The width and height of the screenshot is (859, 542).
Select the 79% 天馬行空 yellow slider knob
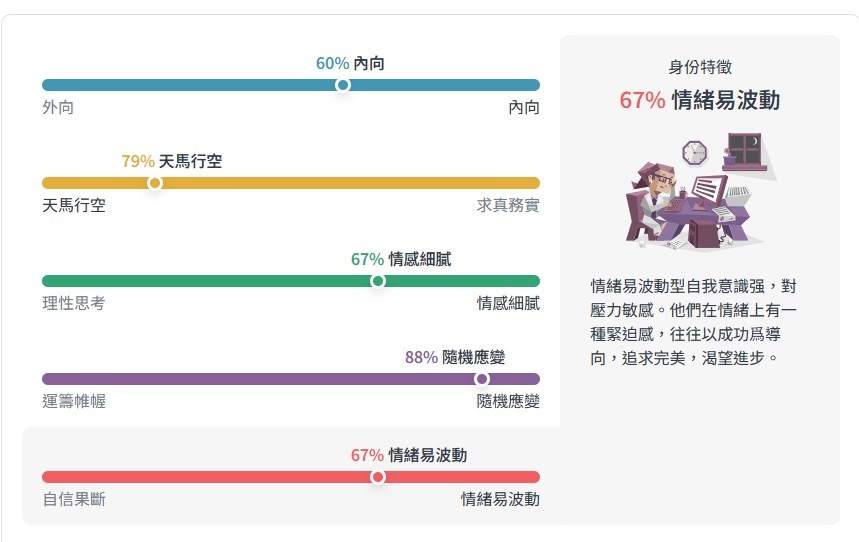pyautogui.click(x=155, y=183)
